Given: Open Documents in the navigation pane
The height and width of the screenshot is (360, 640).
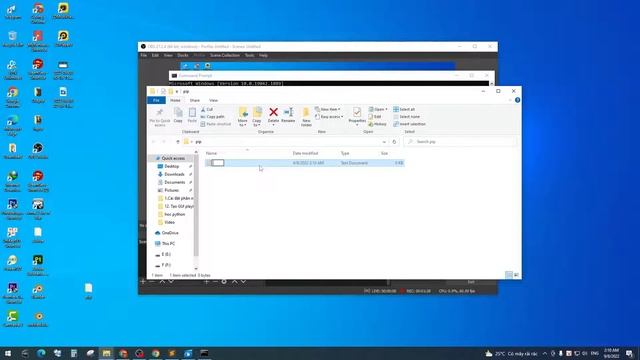Looking at the screenshot, I should pyautogui.click(x=174, y=182).
